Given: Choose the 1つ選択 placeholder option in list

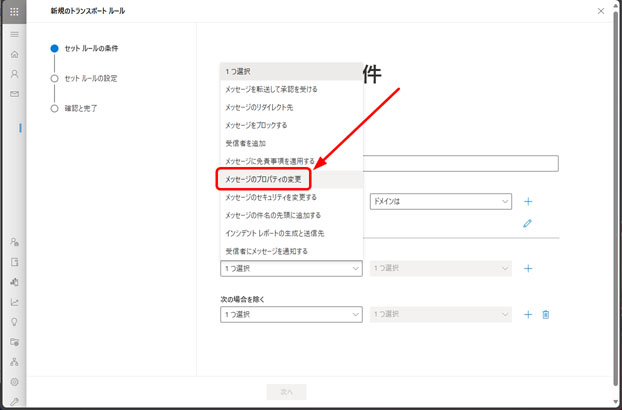Looking at the screenshot, I should [x=292, y=71].
